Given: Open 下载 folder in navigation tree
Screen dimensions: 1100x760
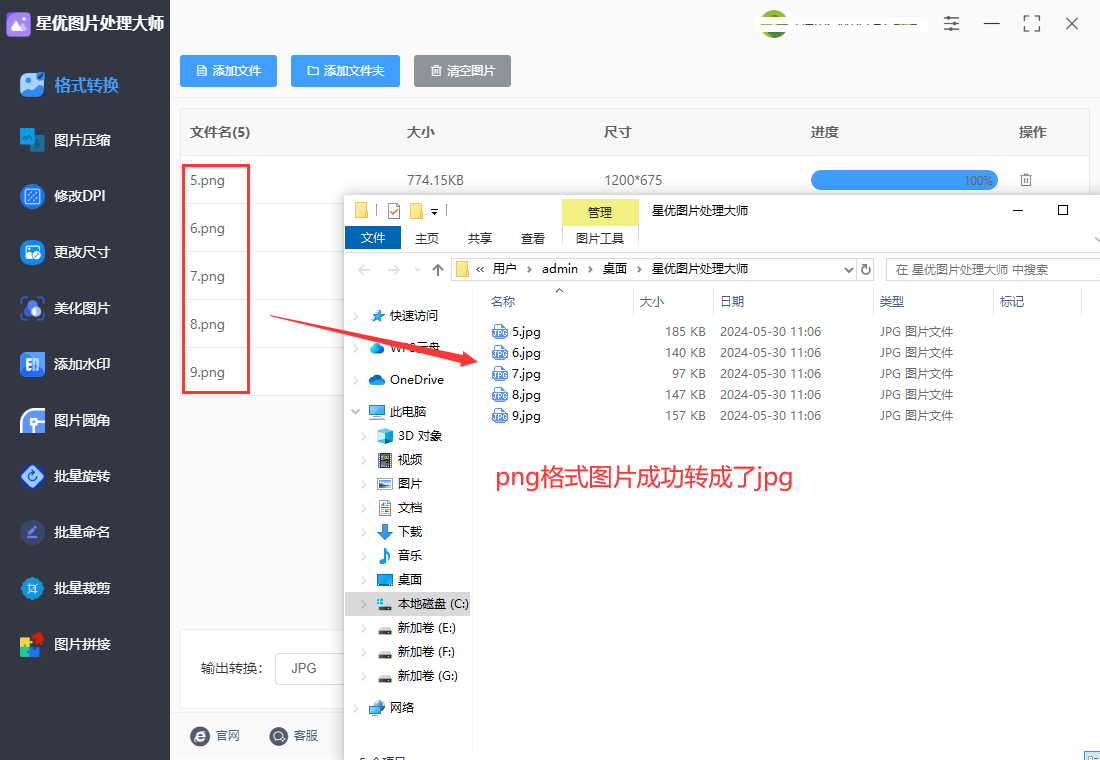Looking at the screenshot, I should tap(410, 532).
